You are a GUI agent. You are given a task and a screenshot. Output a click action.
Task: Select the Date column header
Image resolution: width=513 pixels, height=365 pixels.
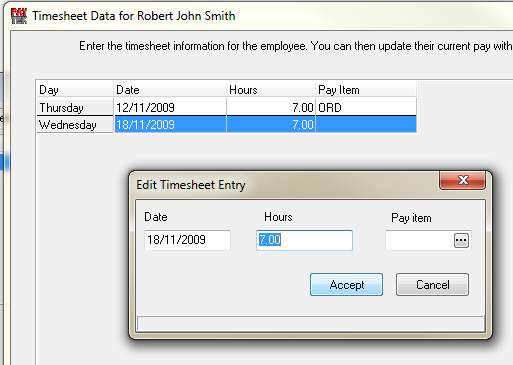[170, 90]
